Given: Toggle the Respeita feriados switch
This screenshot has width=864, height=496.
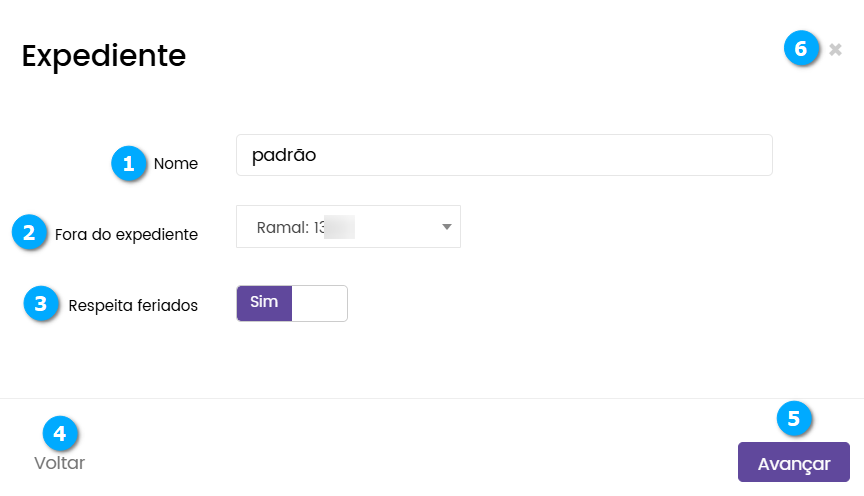Looking at the screenshot, I should coord(292,303).
